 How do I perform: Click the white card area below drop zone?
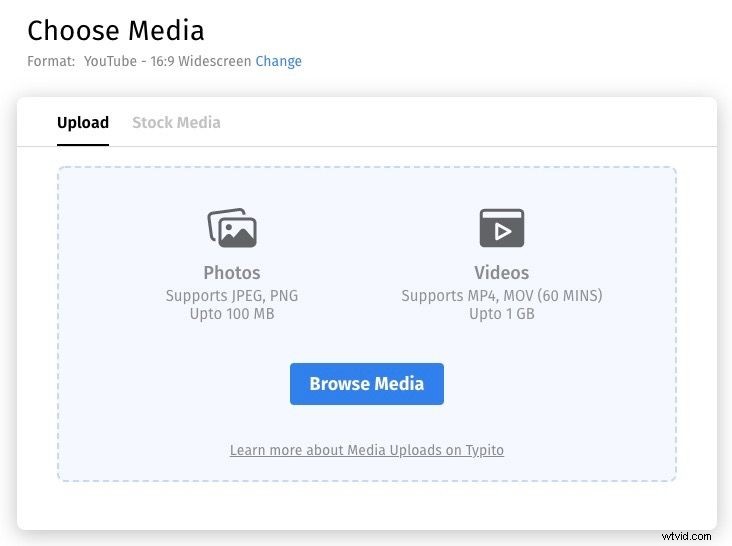click(366, 505)
